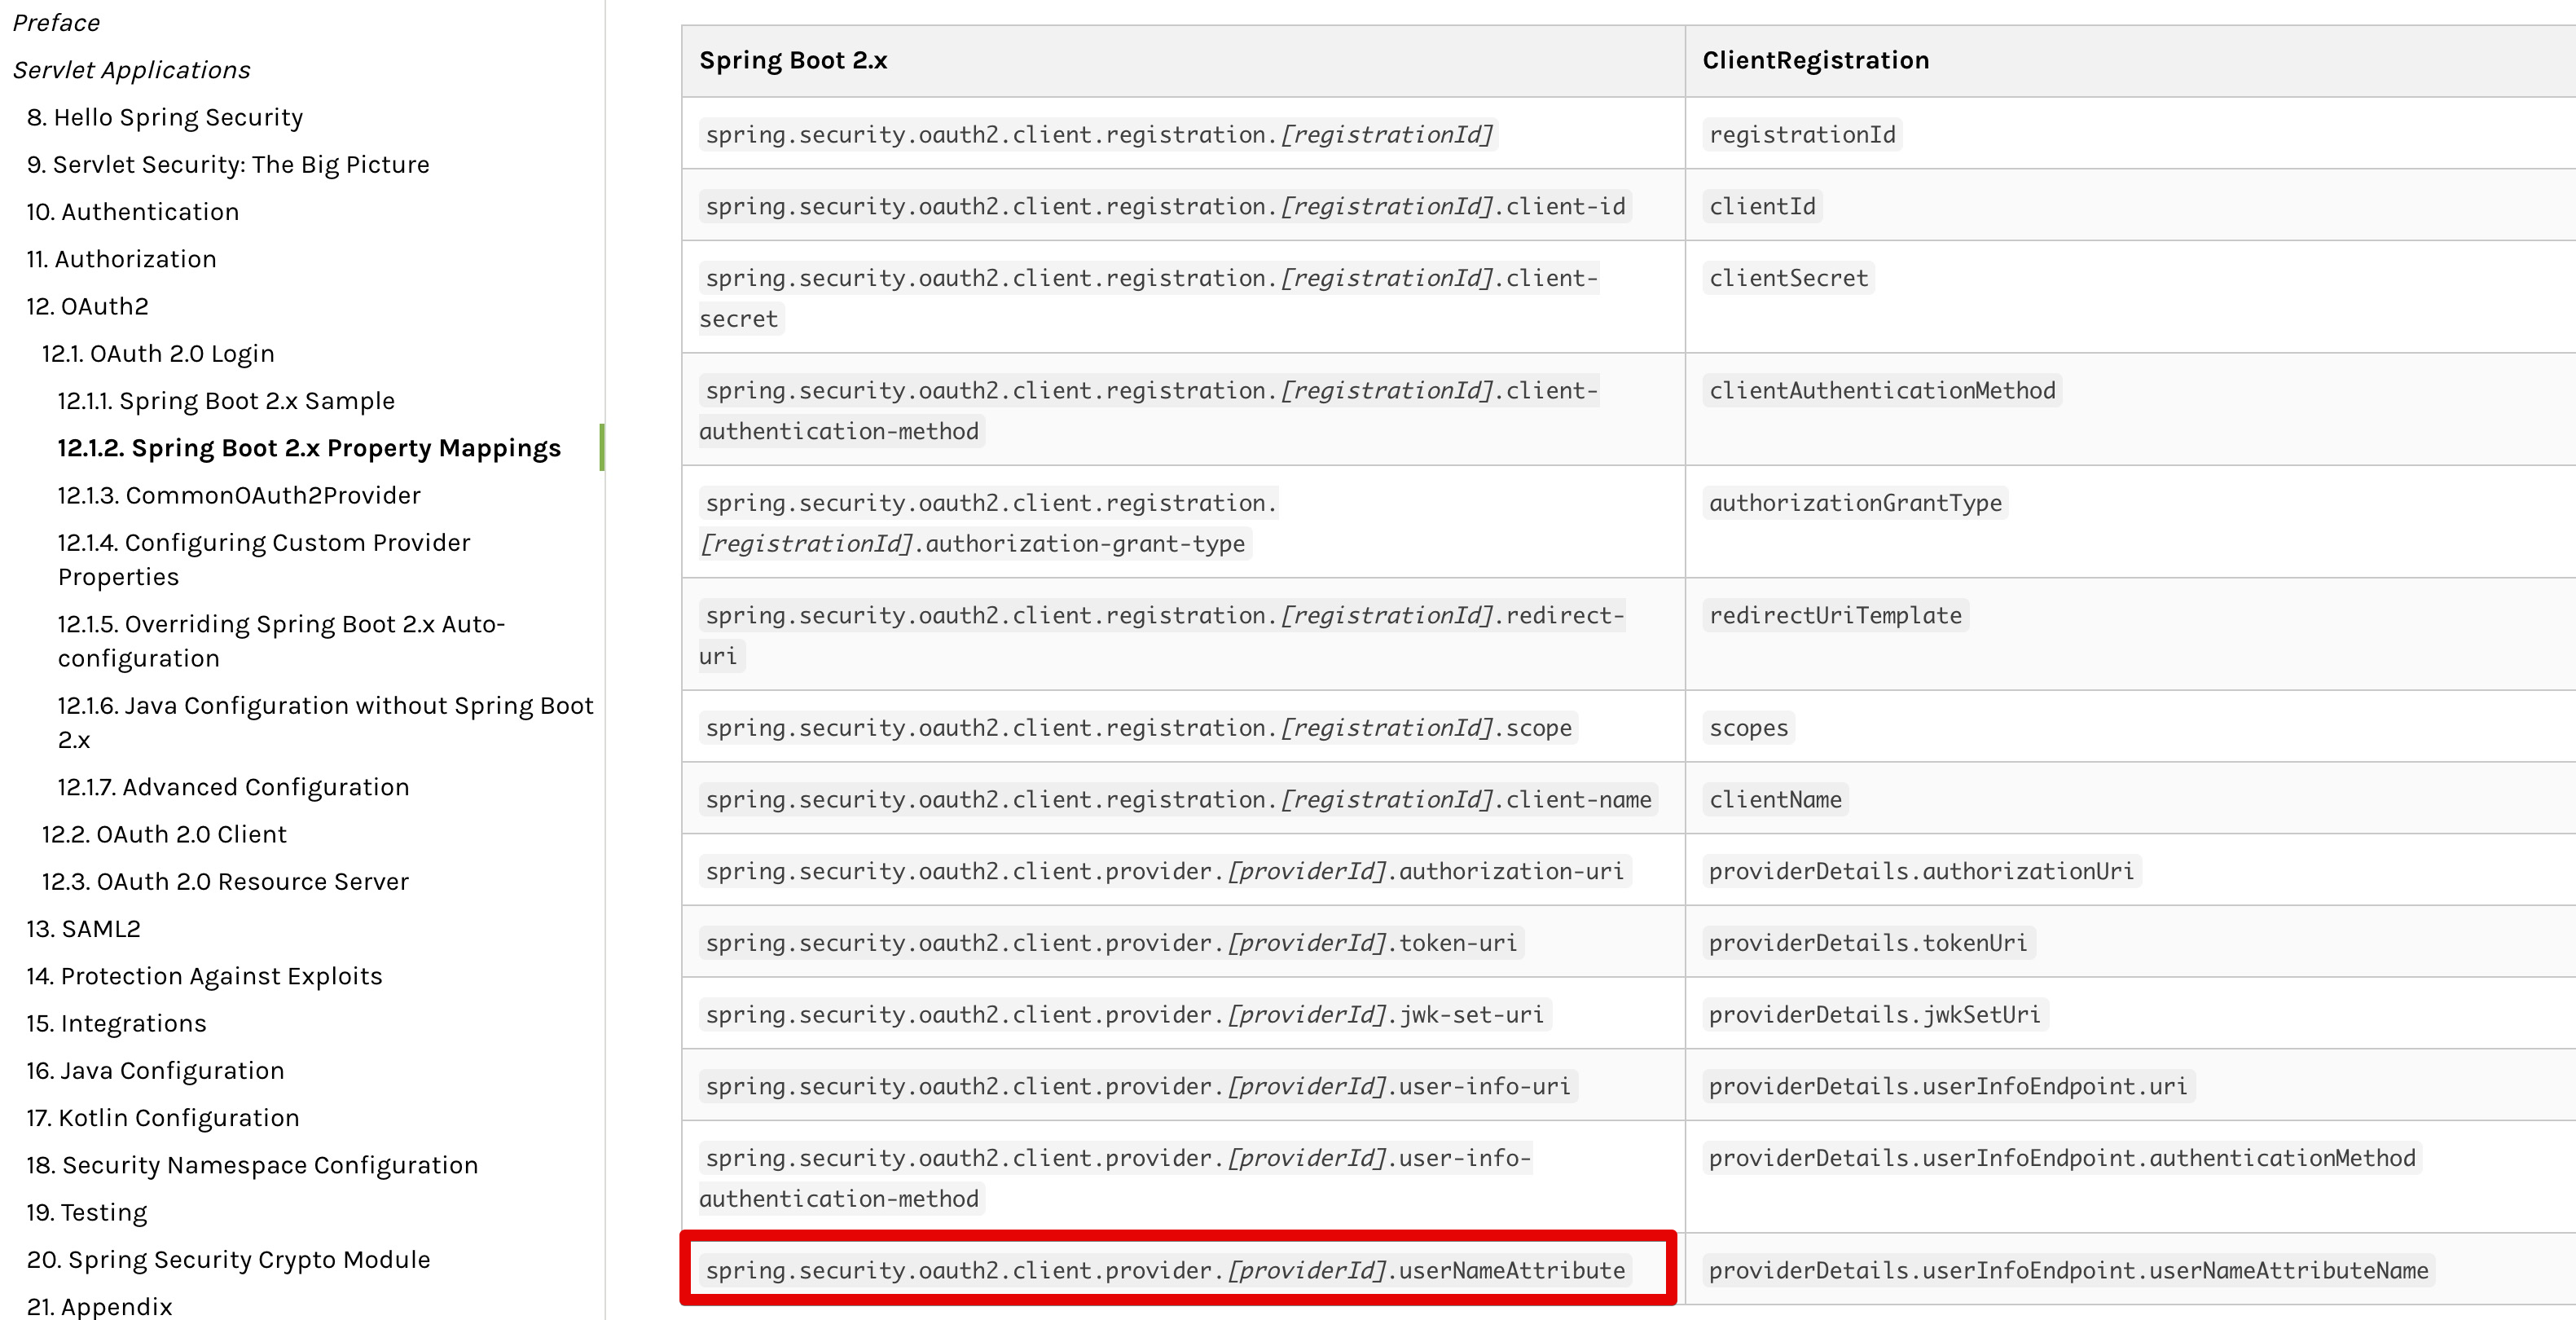Image resolution: width=2576 pixels, height=1320 pixels.
Task: Click the 'redirectUriTemplate' value
Action: point(1835,615)
